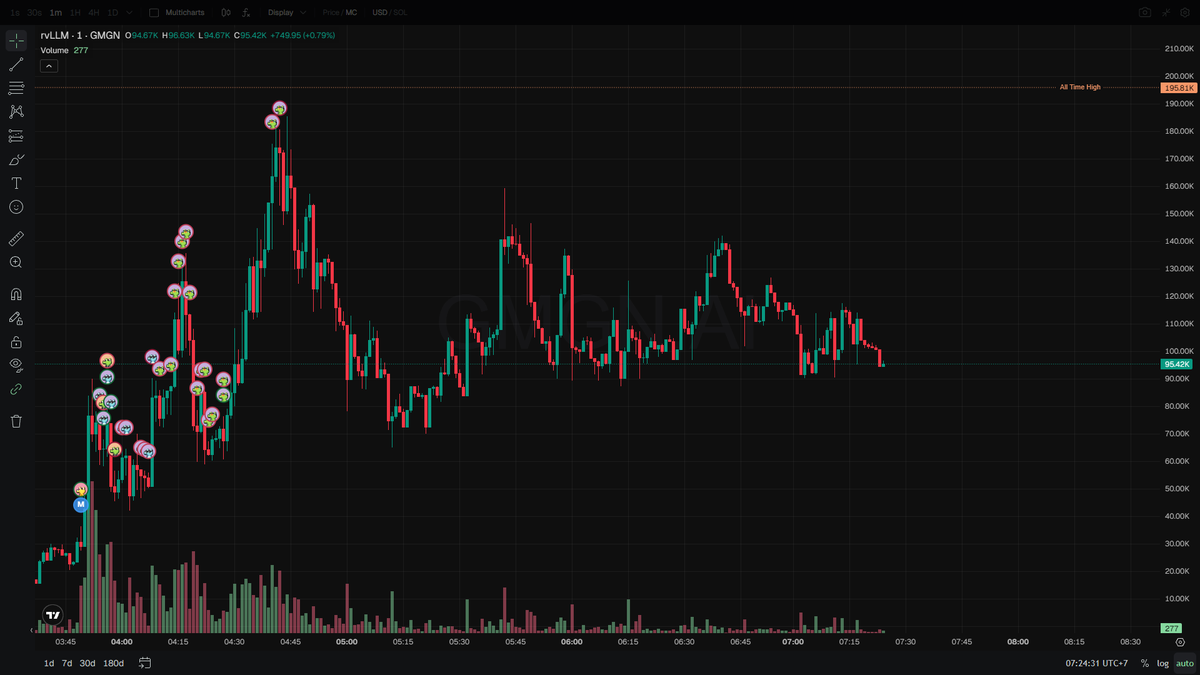
Task: Toggle stay in drawing mode
Action: (x=16, y=318)
